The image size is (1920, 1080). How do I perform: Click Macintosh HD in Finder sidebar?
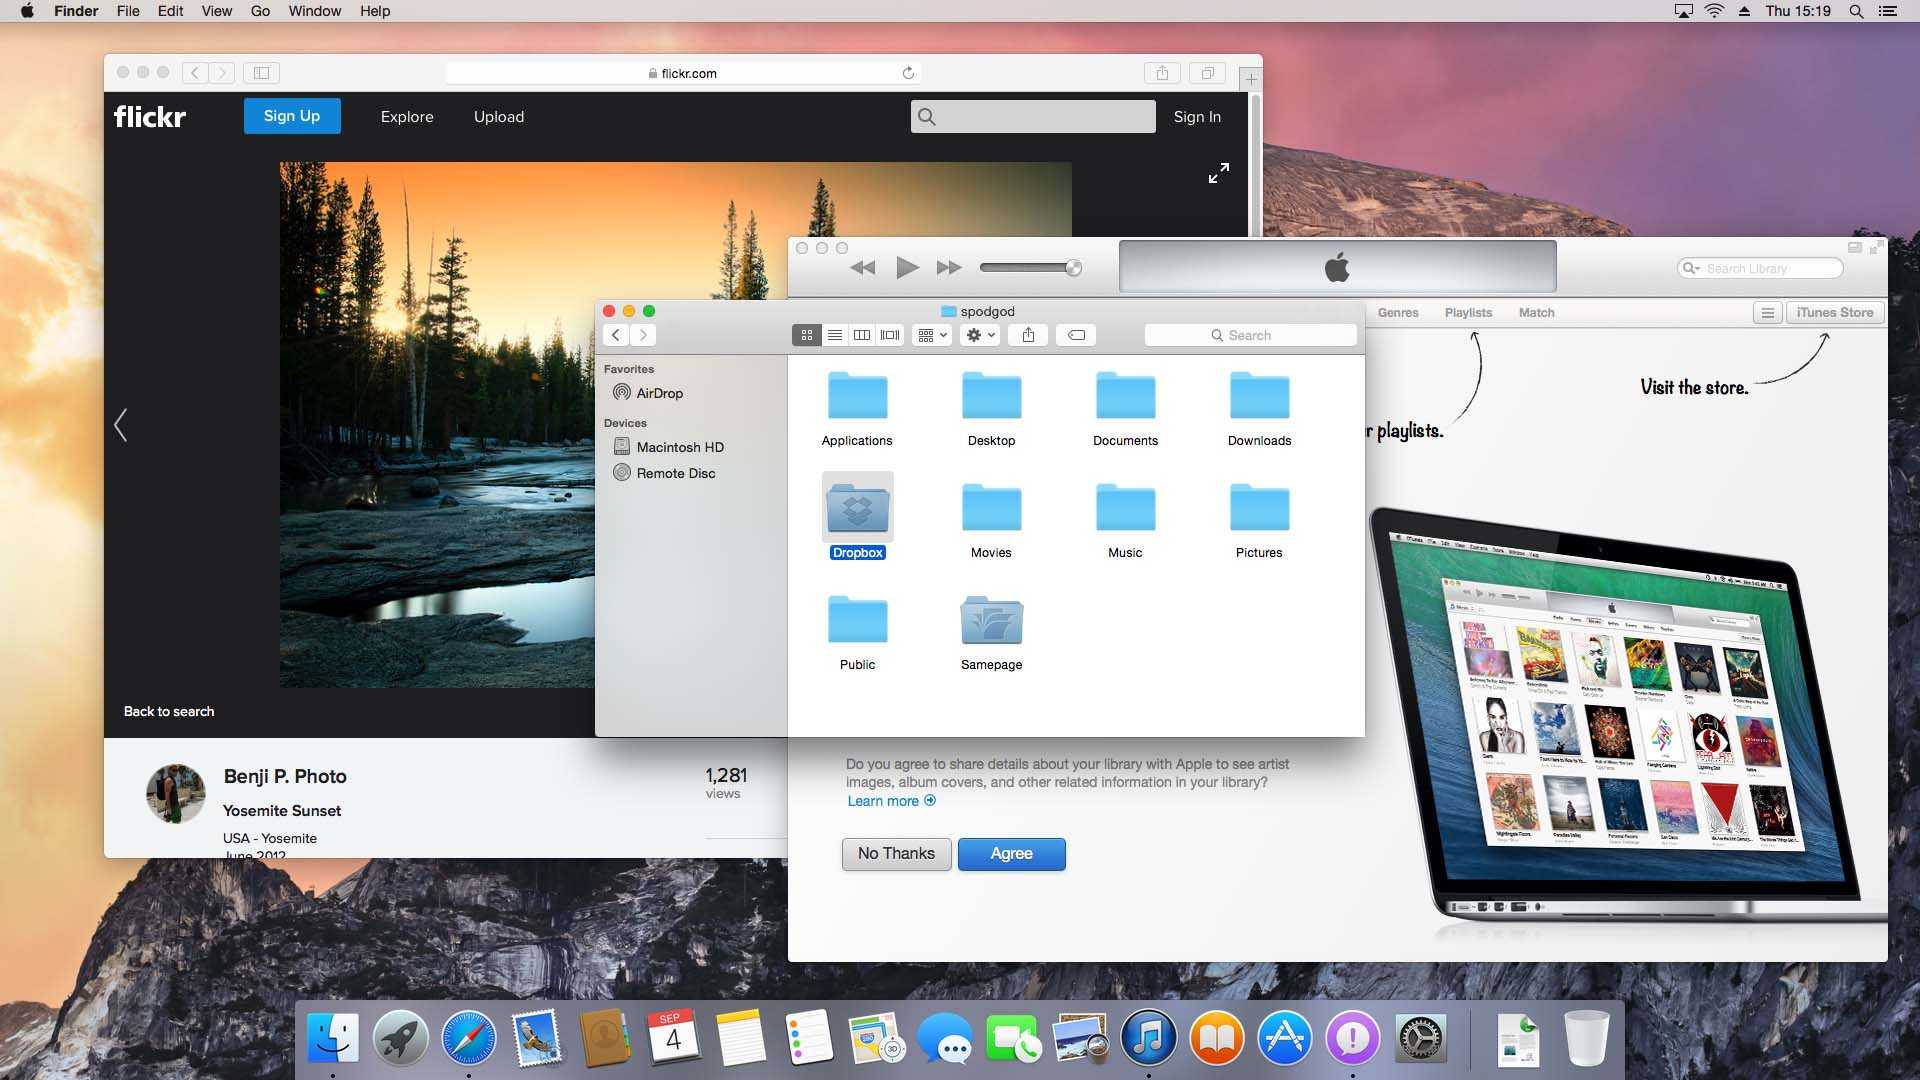678,447
